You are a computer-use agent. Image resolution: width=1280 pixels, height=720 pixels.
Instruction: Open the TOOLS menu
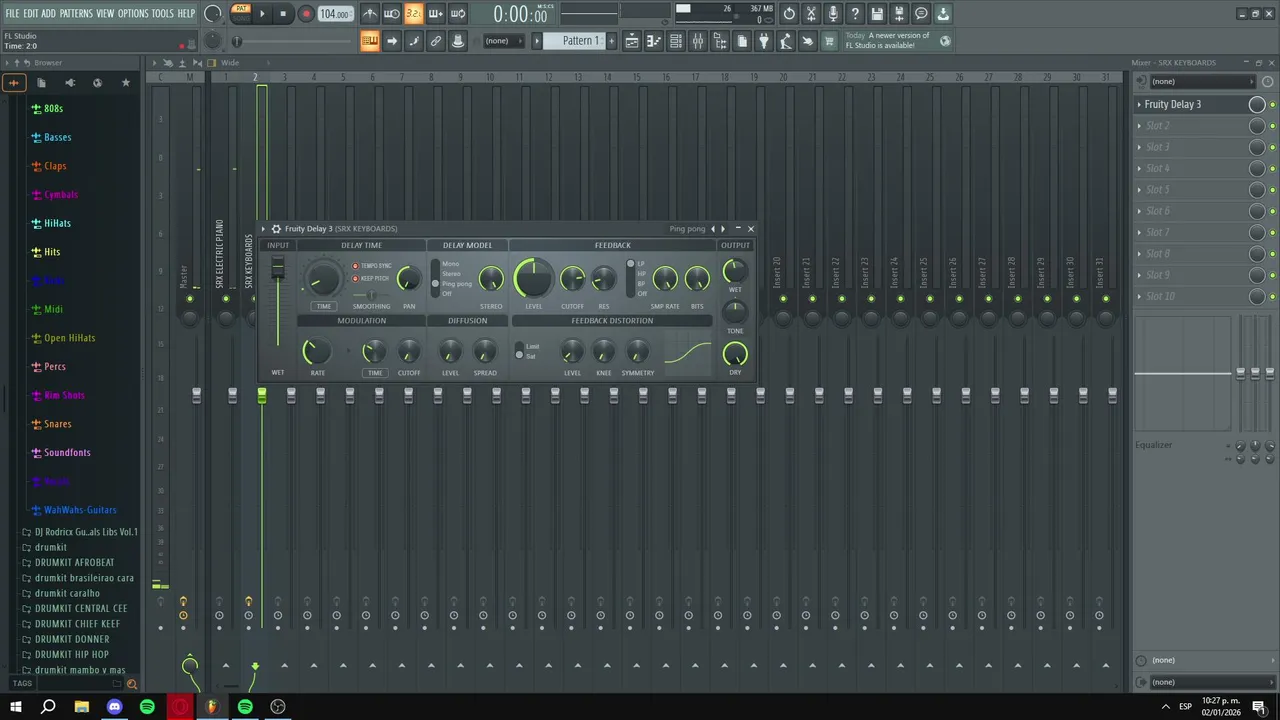pos(163,14)
